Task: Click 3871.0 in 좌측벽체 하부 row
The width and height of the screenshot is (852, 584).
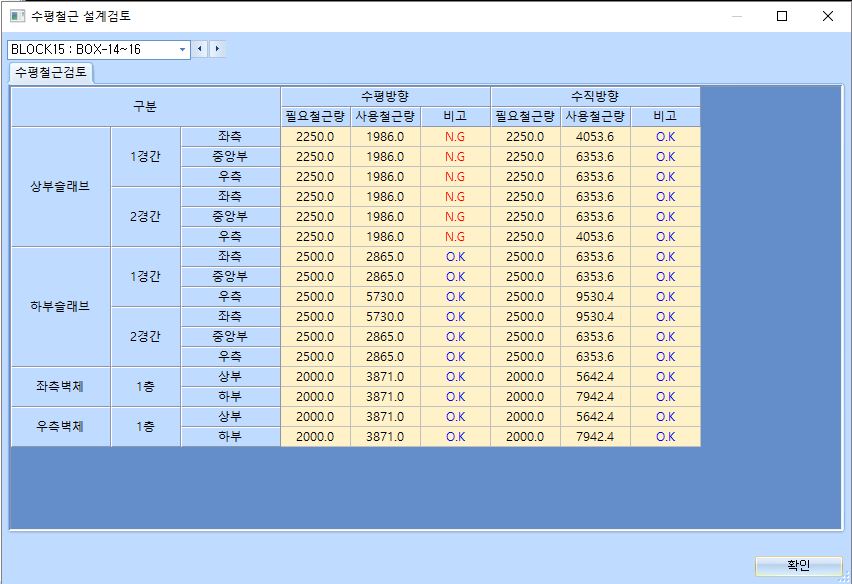Action: point(385,397)
